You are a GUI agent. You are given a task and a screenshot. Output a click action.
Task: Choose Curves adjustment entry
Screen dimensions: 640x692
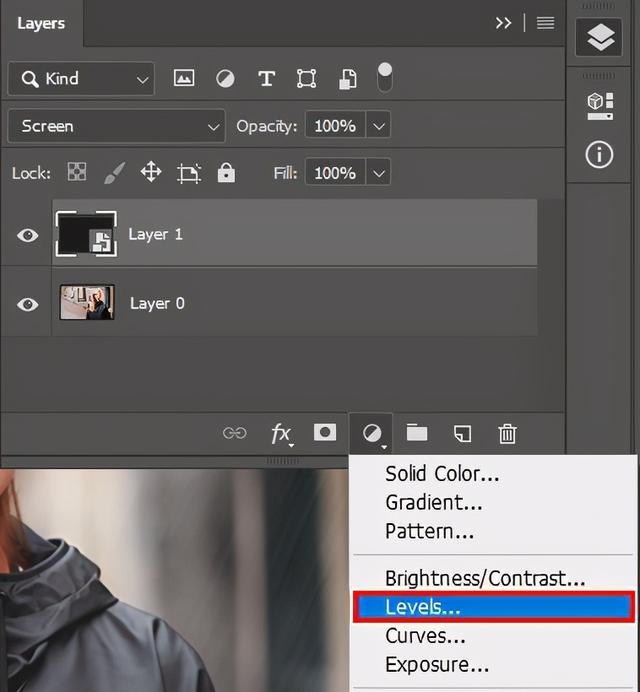tap(425, 636)
